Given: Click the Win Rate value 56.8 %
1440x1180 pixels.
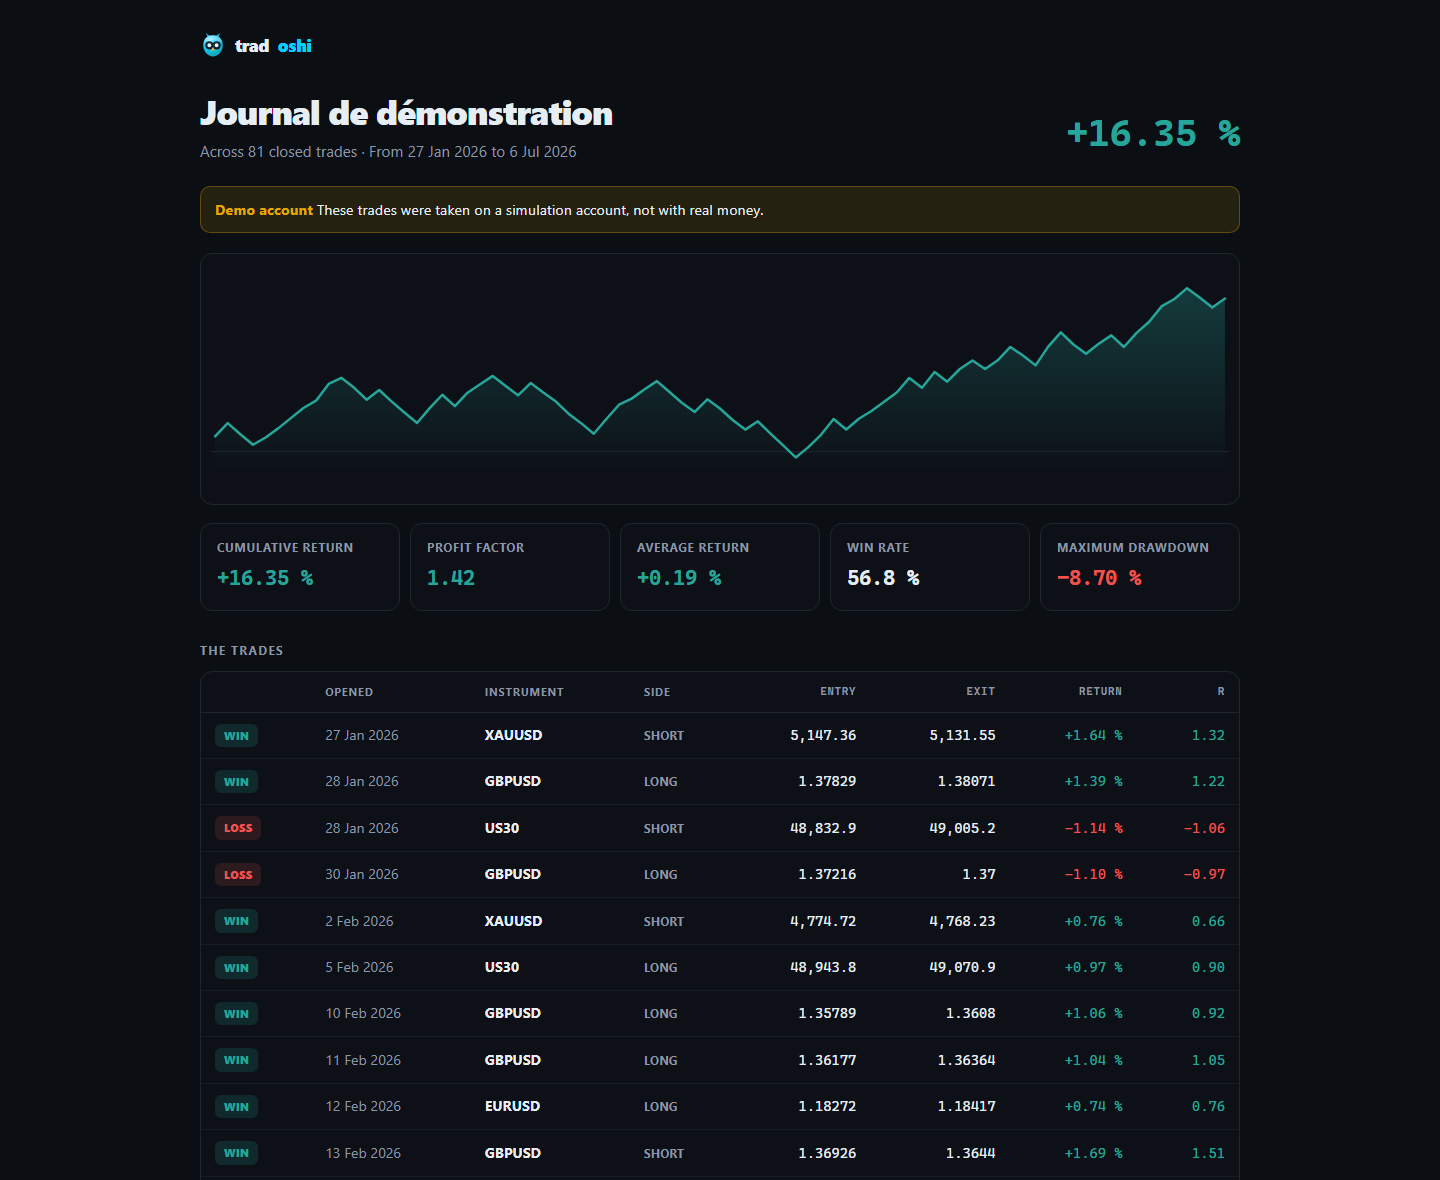Looking at the screenshot, I should (x=883, y=578).
